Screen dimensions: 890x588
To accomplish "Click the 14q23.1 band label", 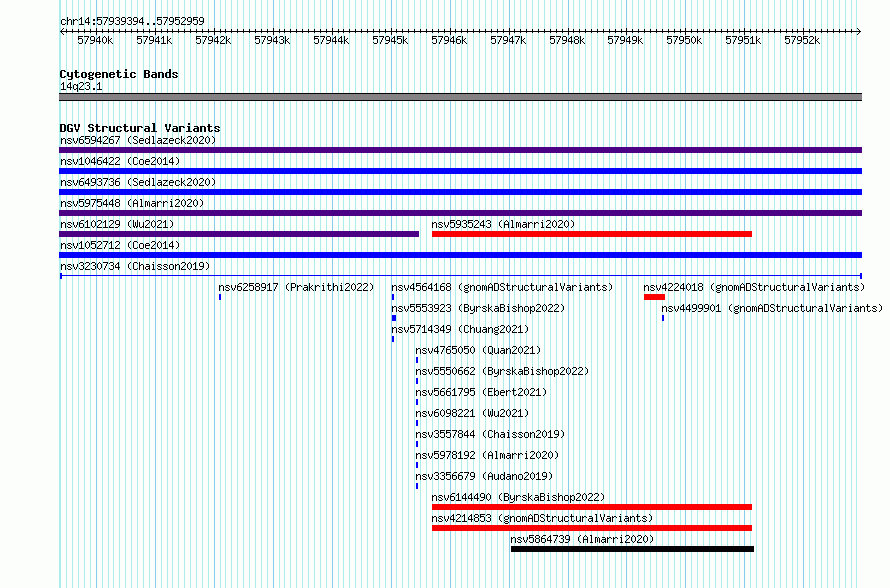I will [x=81, y=86].
